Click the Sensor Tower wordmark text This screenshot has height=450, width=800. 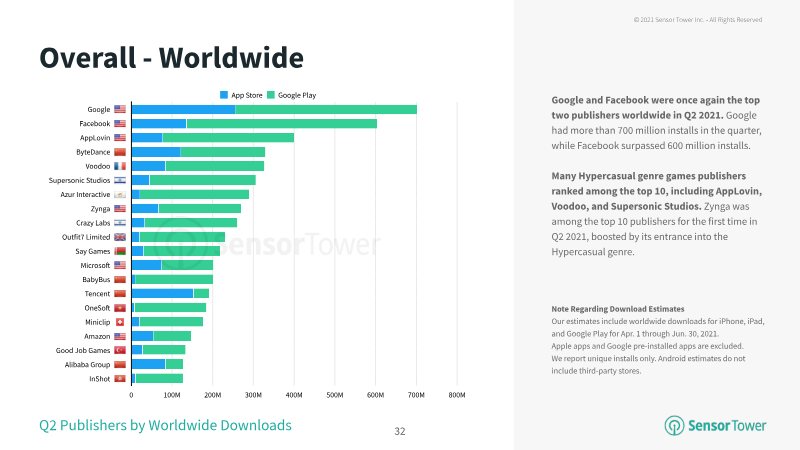(727, 426)
